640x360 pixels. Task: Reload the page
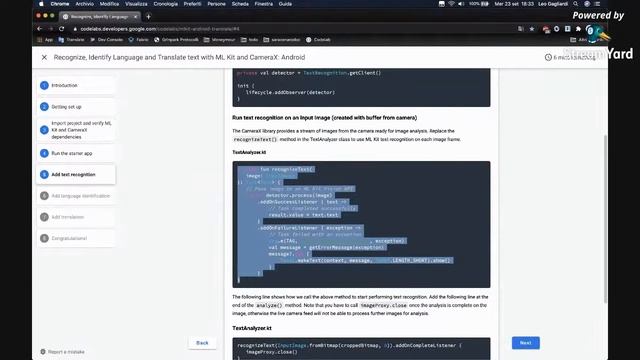point(62,29)
